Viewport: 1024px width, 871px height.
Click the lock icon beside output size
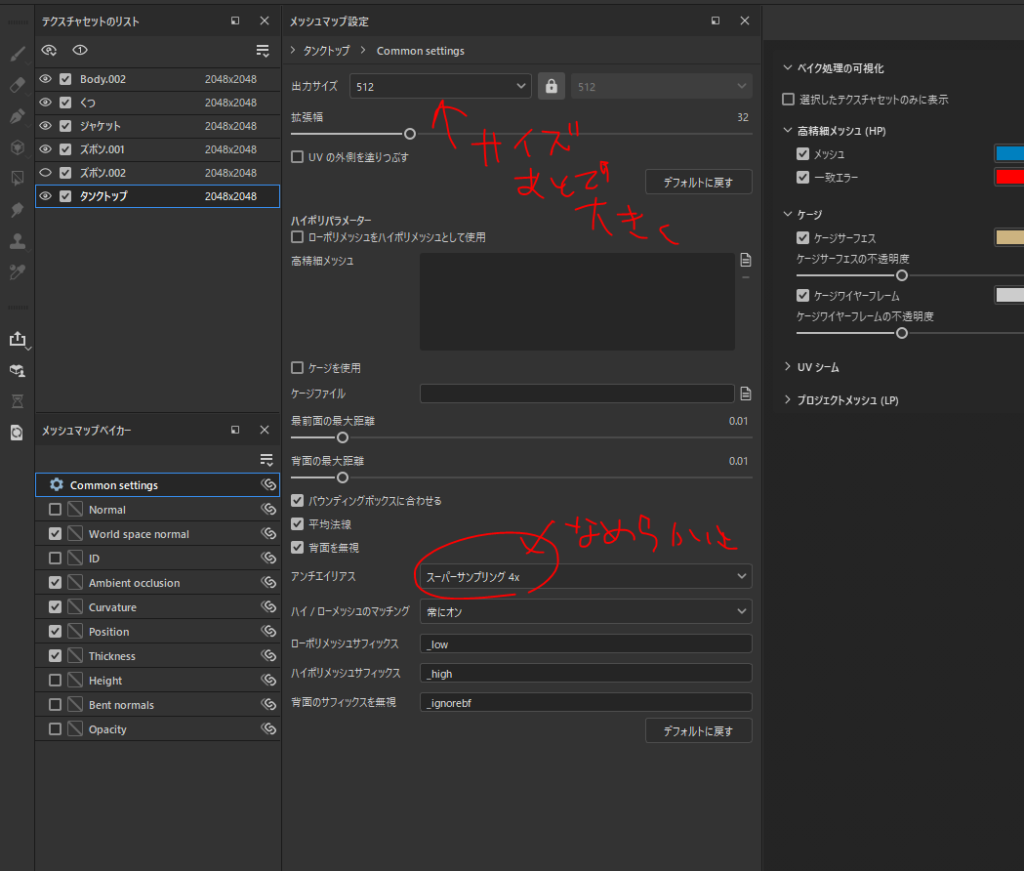coord(551,86)
